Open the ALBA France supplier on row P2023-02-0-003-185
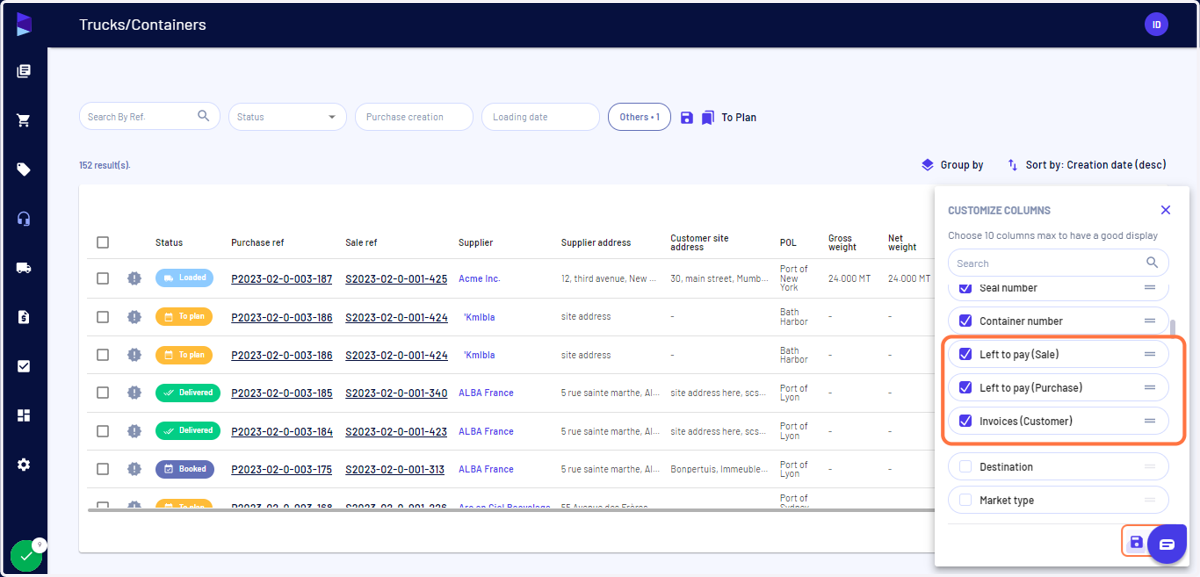 pos(486,393)
